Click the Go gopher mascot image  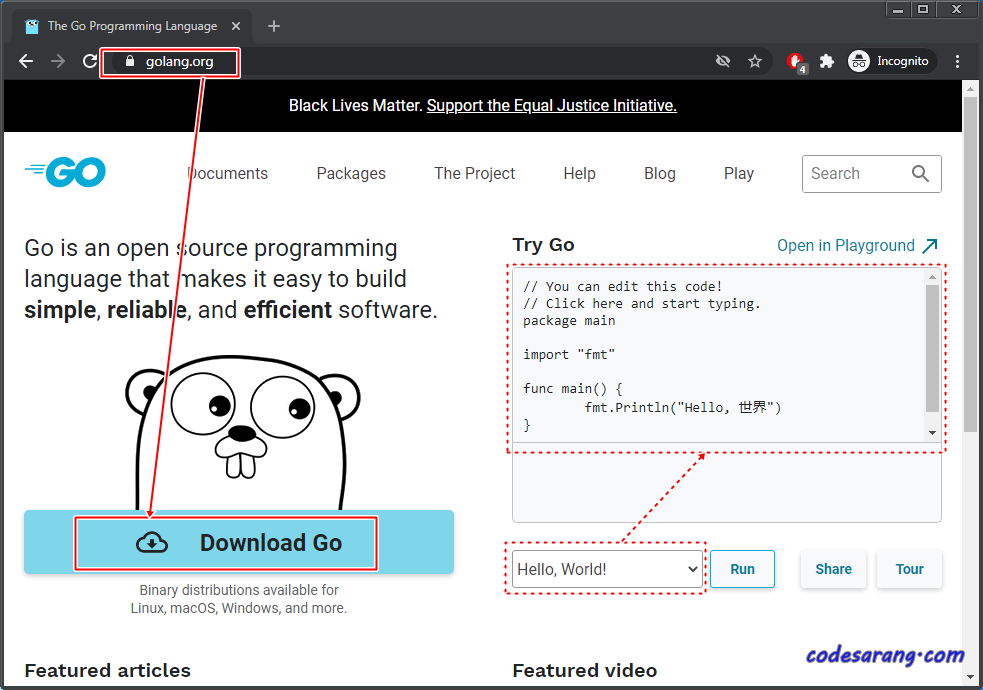(x=243, y=433)
